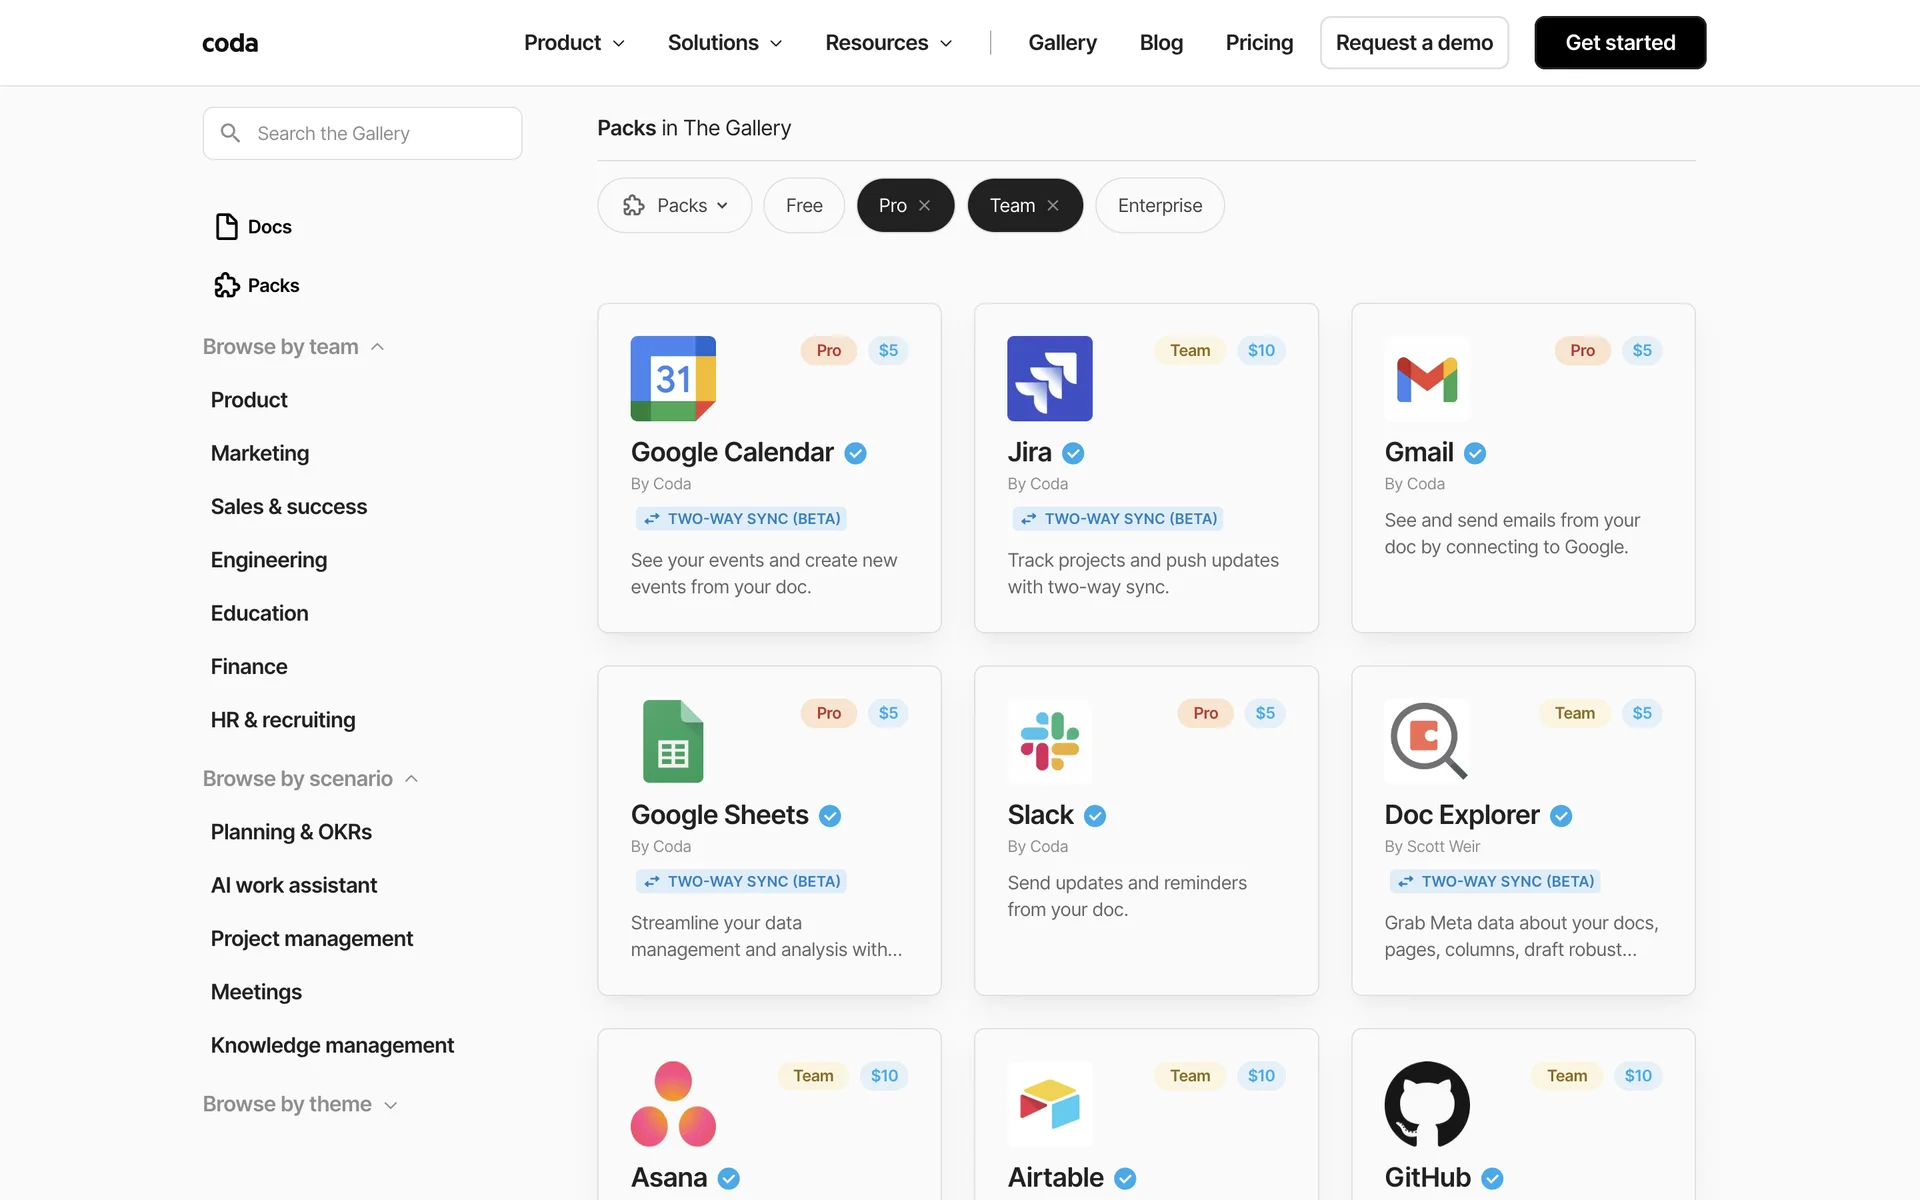The image size is (1920, 1200).
Task: Enable the Free filter chip
Action: click(x=804, y=205)
